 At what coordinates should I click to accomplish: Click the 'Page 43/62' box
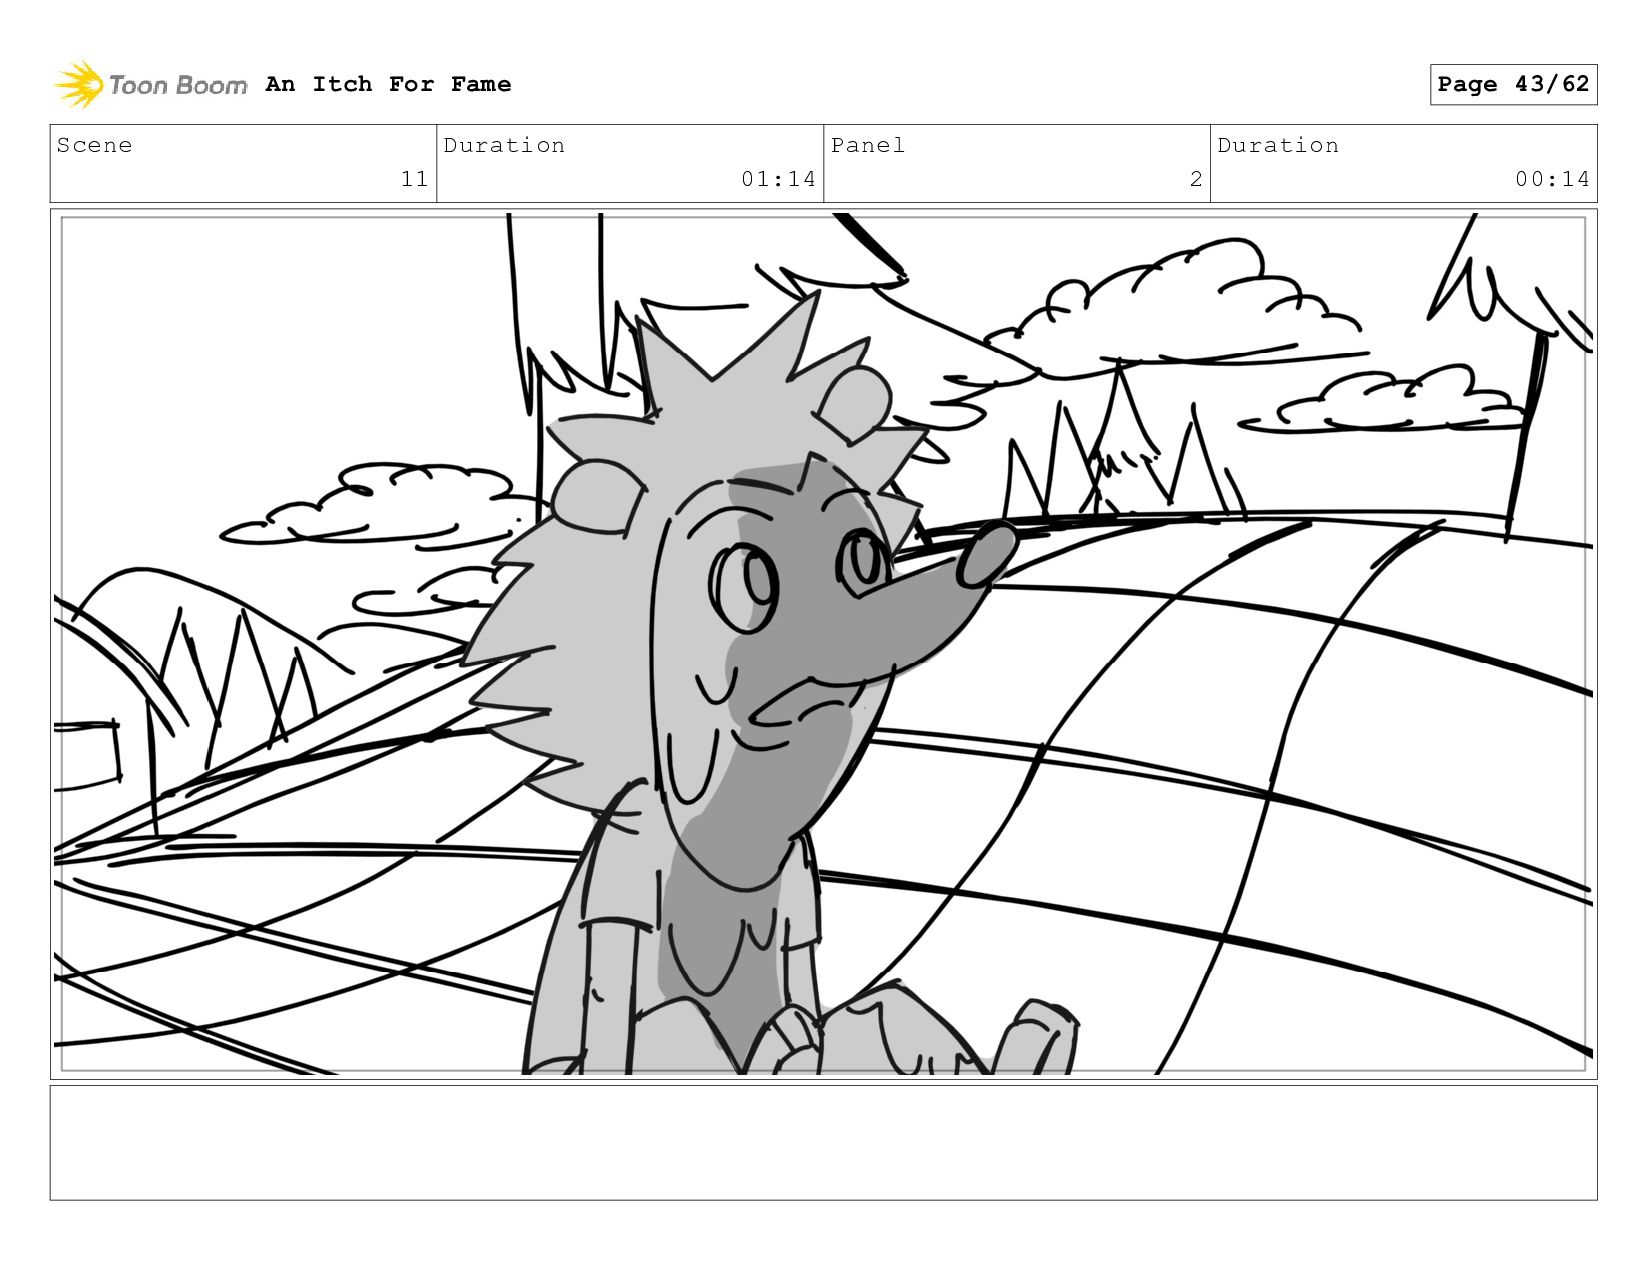(1513, 84)
